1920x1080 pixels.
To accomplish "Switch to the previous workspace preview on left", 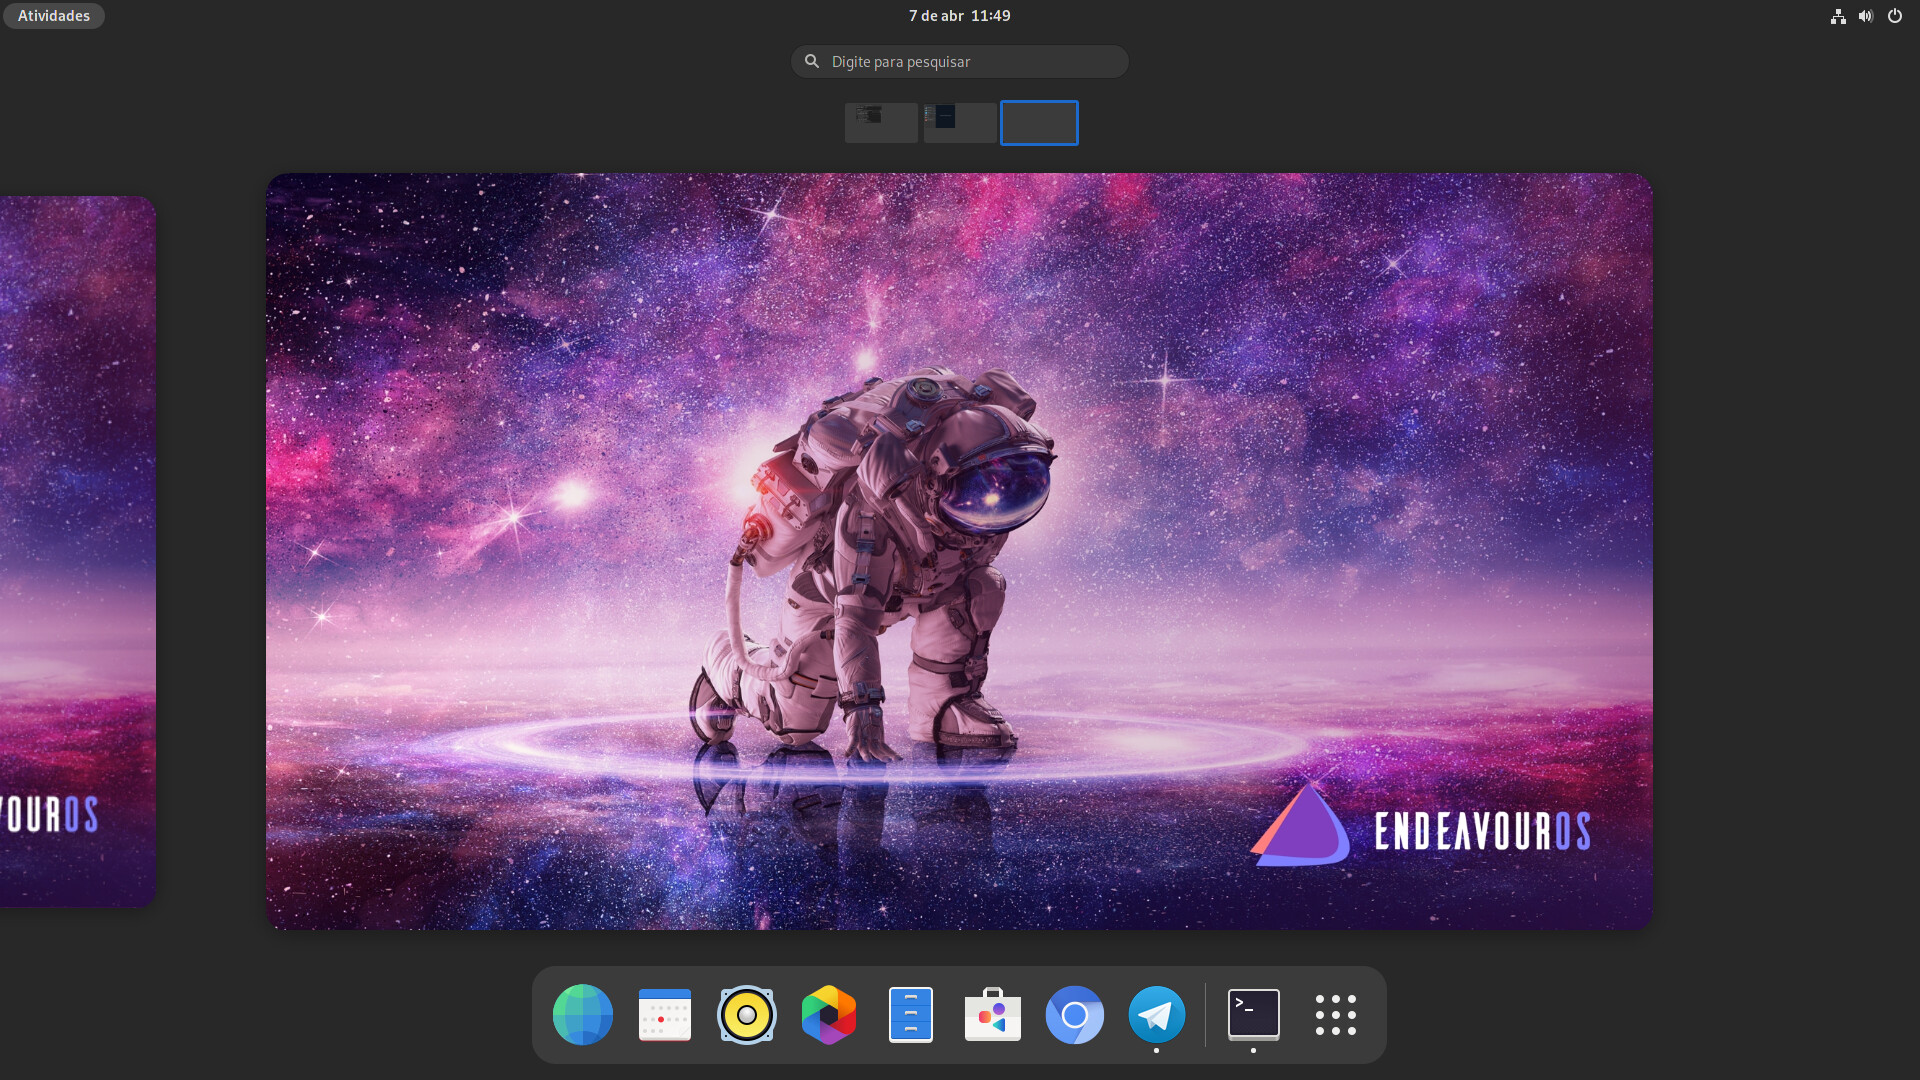I will tap(78, 551).
